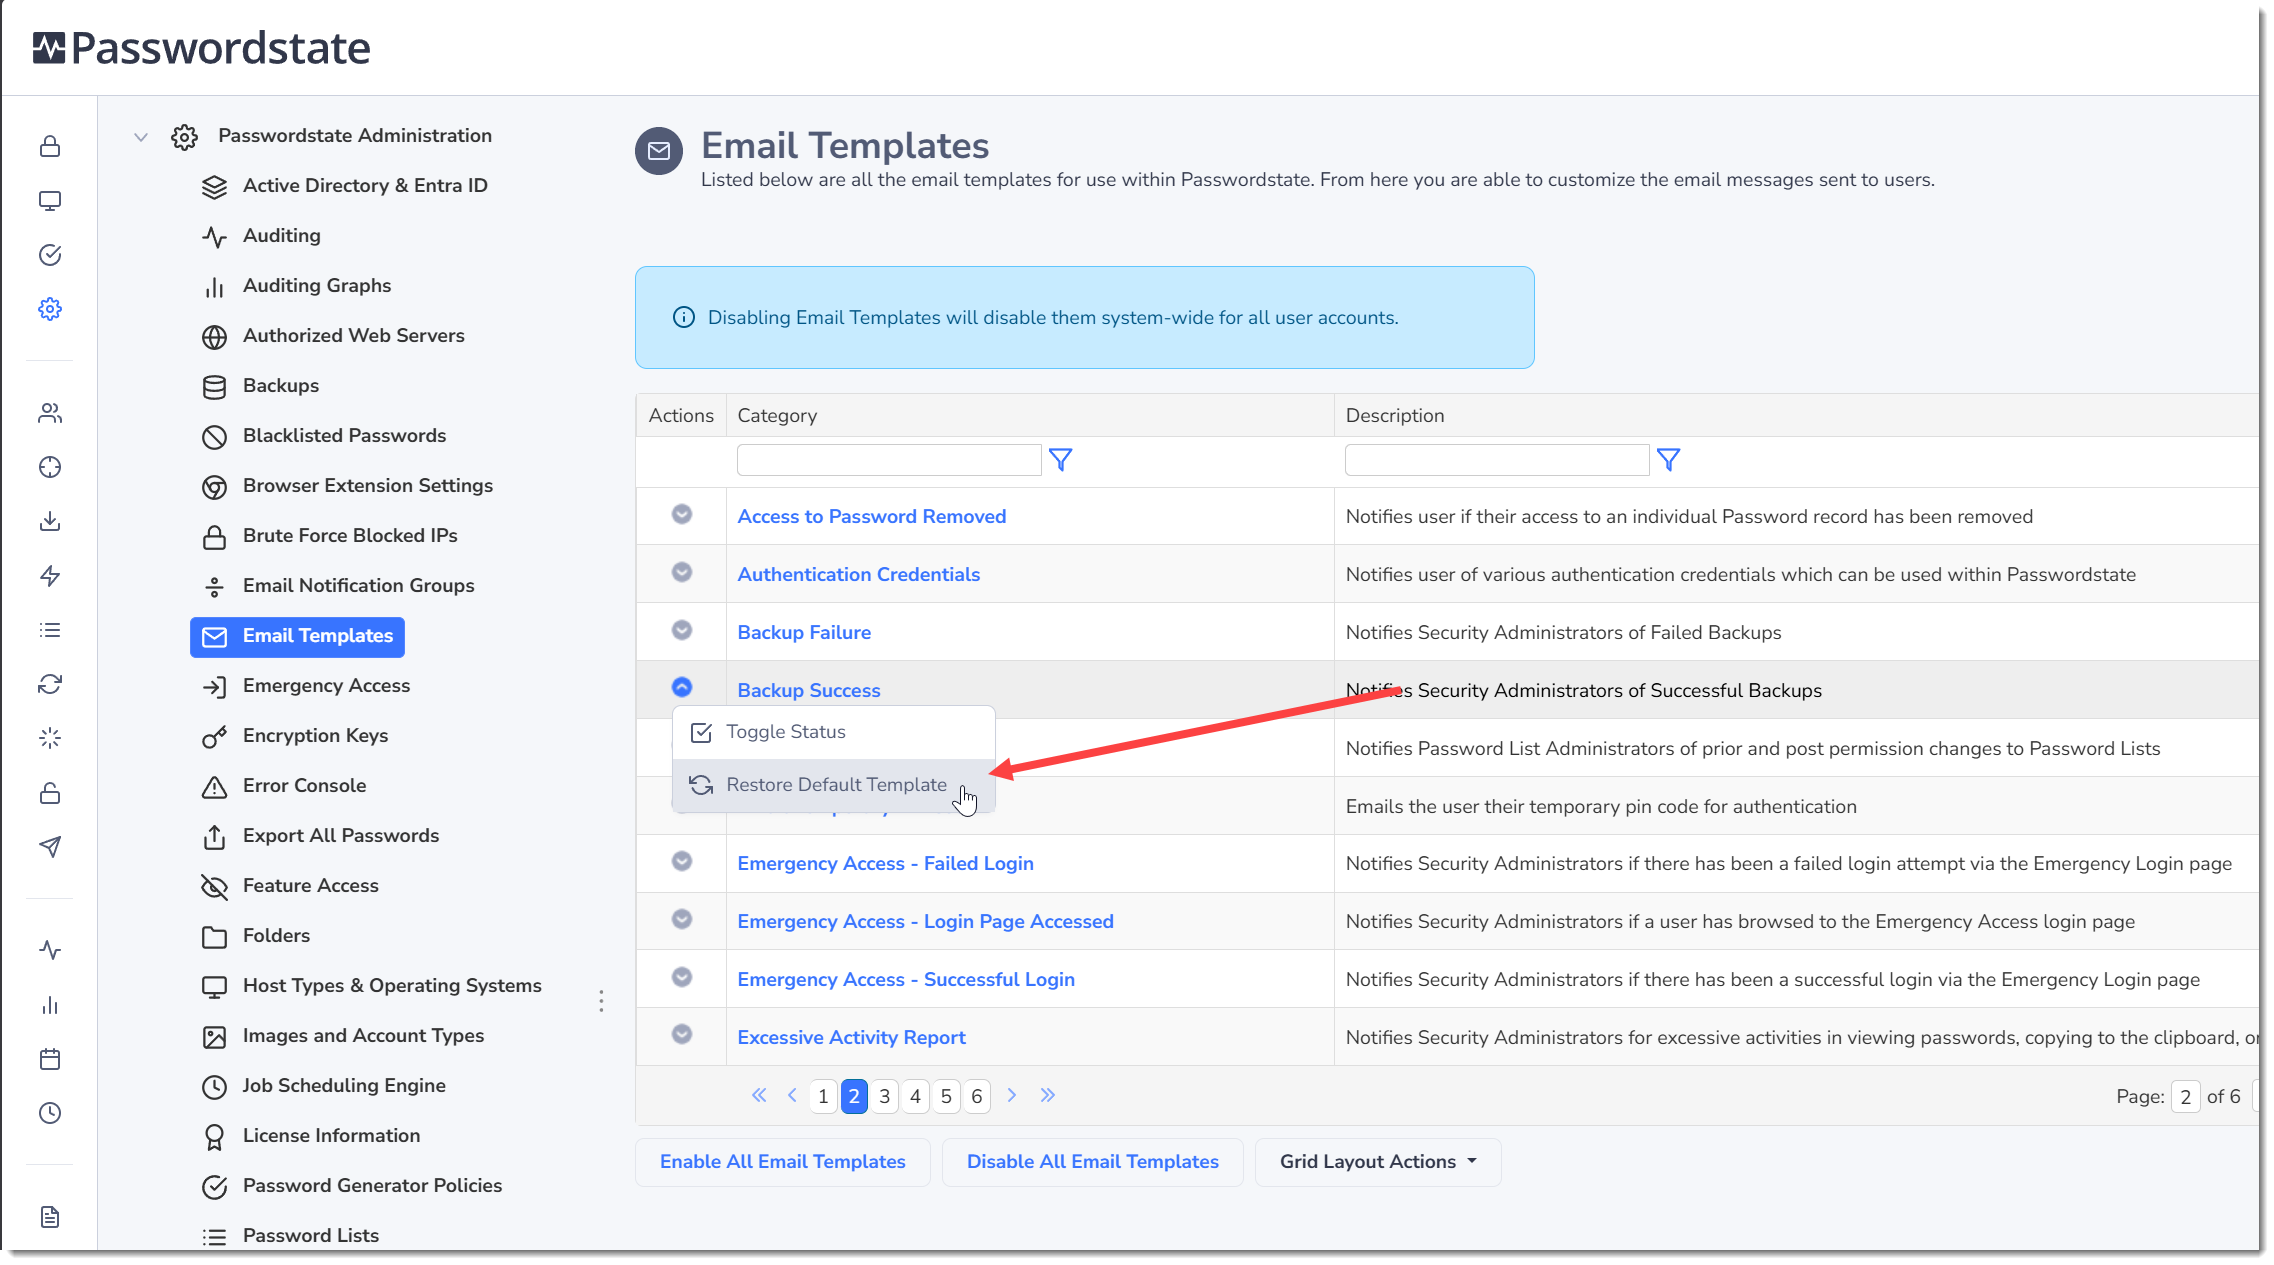Open Blacklisted Passwords tree item

point(344,436)
